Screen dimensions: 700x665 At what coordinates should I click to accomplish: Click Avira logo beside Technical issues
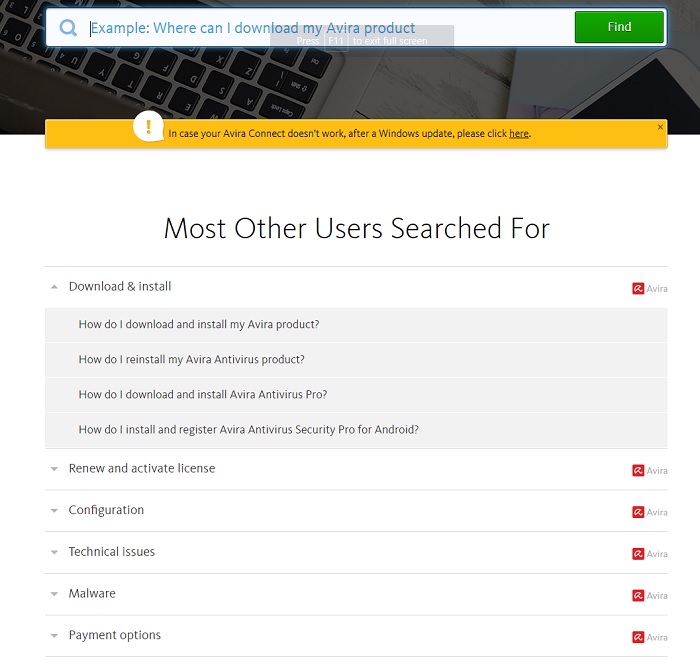point(650,554)
